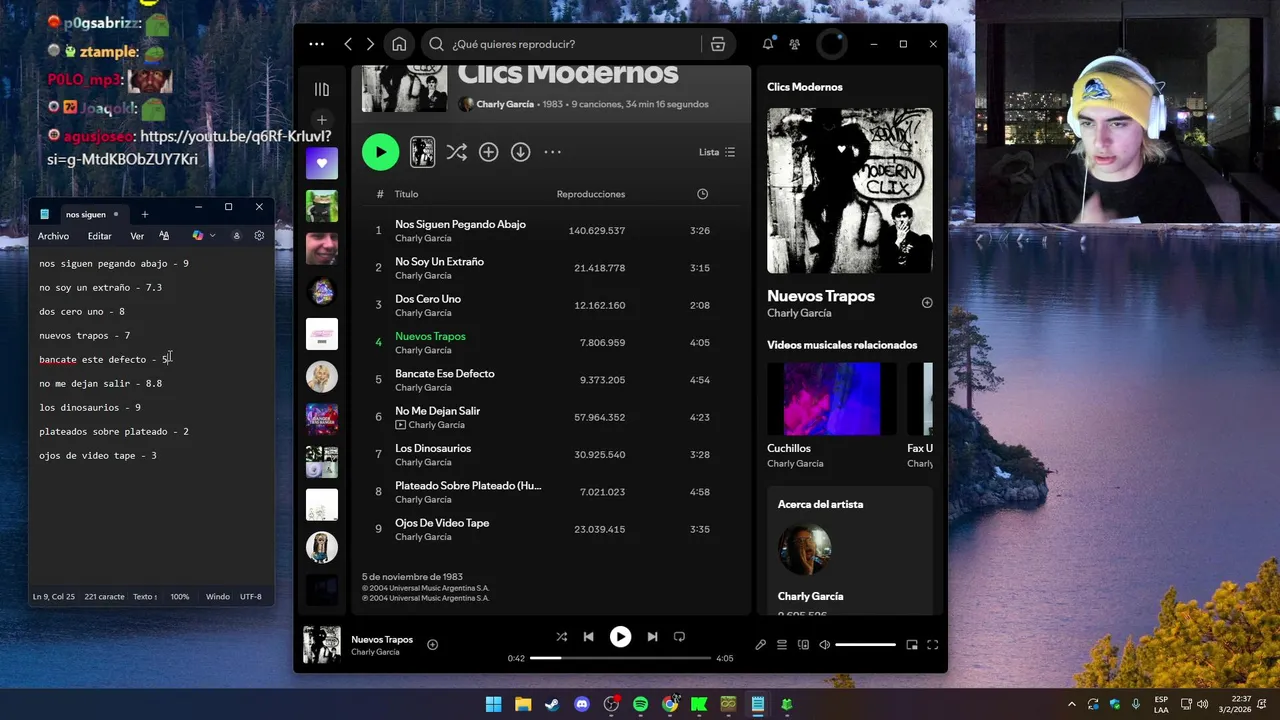
Task: Add a new Notepad tab
Action: [144, 214]
